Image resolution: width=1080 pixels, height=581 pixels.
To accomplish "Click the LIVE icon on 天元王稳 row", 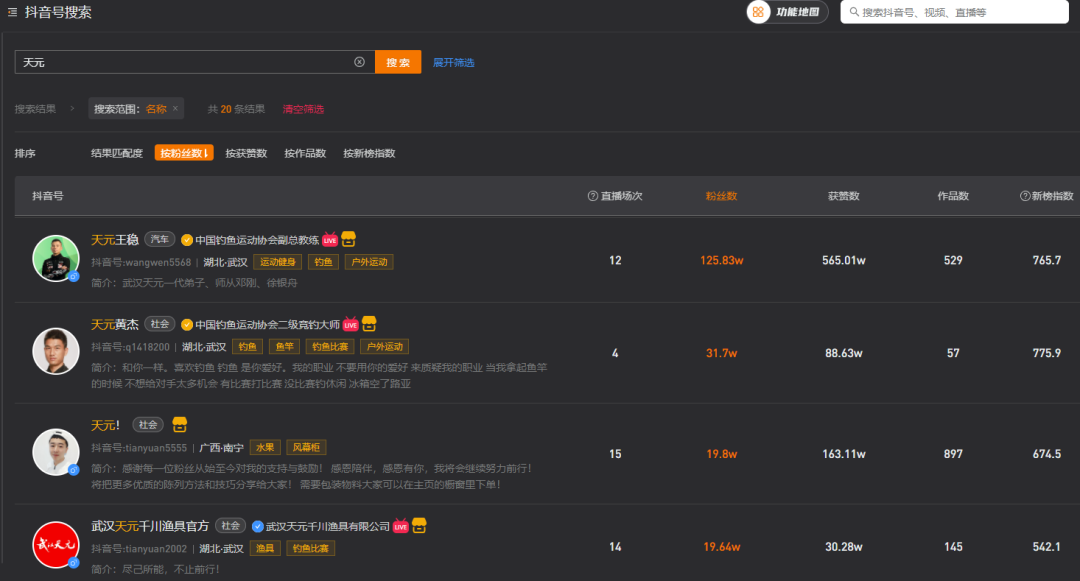I will click(x=330, y=240).
